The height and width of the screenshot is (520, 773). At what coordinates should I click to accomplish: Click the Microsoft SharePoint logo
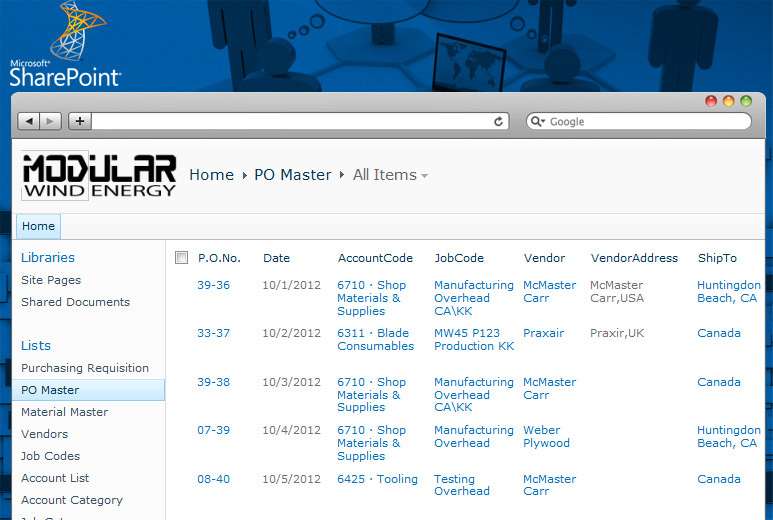pos(65,45)
